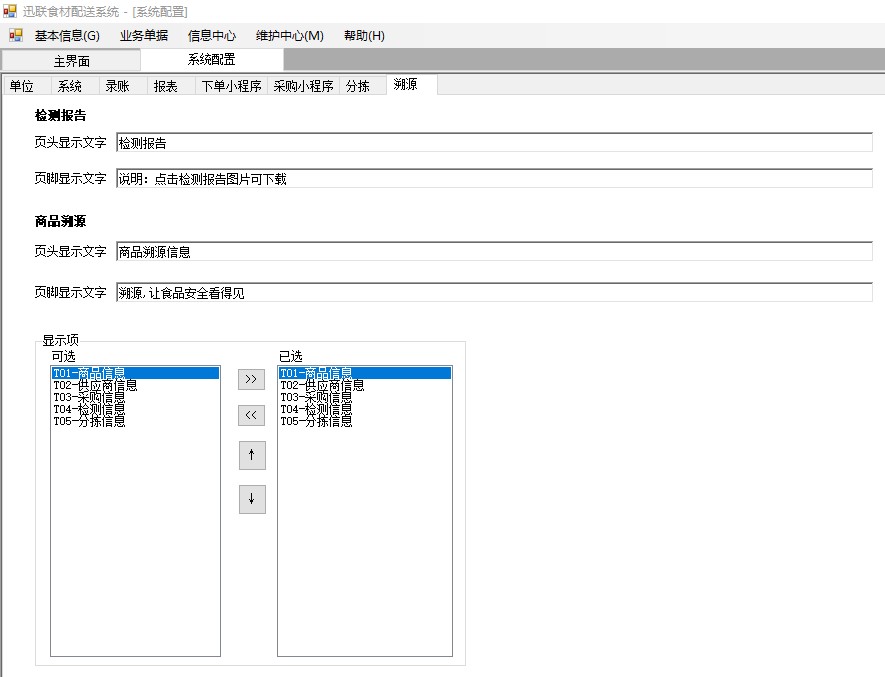Click the down arrow move button
The height and width of the screenshot is (677, 885).
pyautogui.click(x=252, y=499)
